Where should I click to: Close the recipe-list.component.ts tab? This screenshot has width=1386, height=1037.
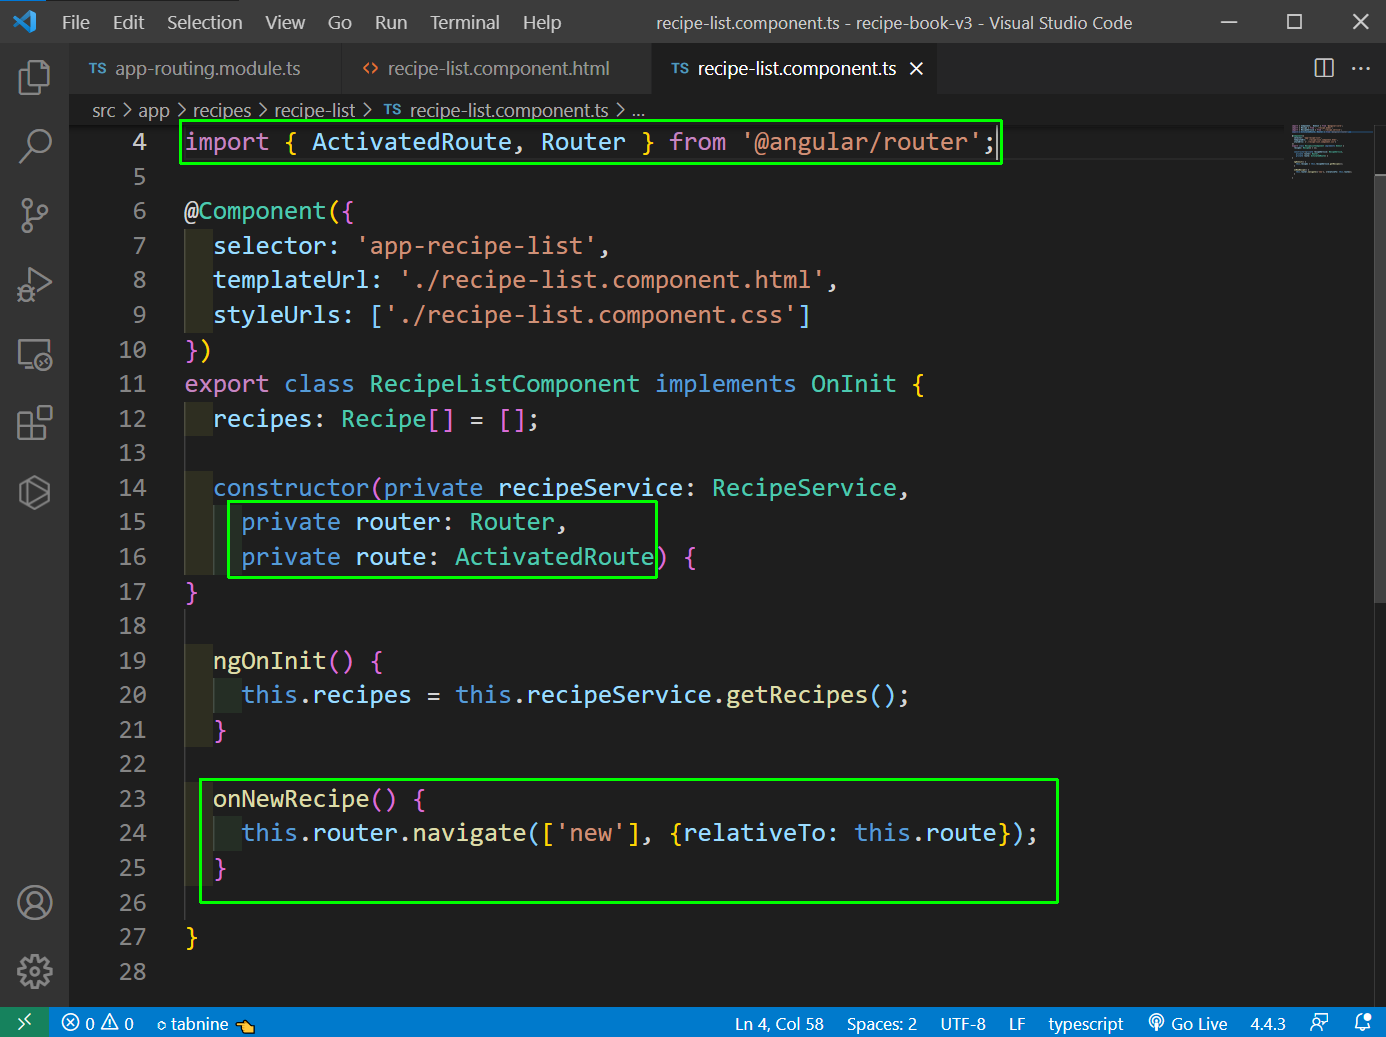pos(916,68)
